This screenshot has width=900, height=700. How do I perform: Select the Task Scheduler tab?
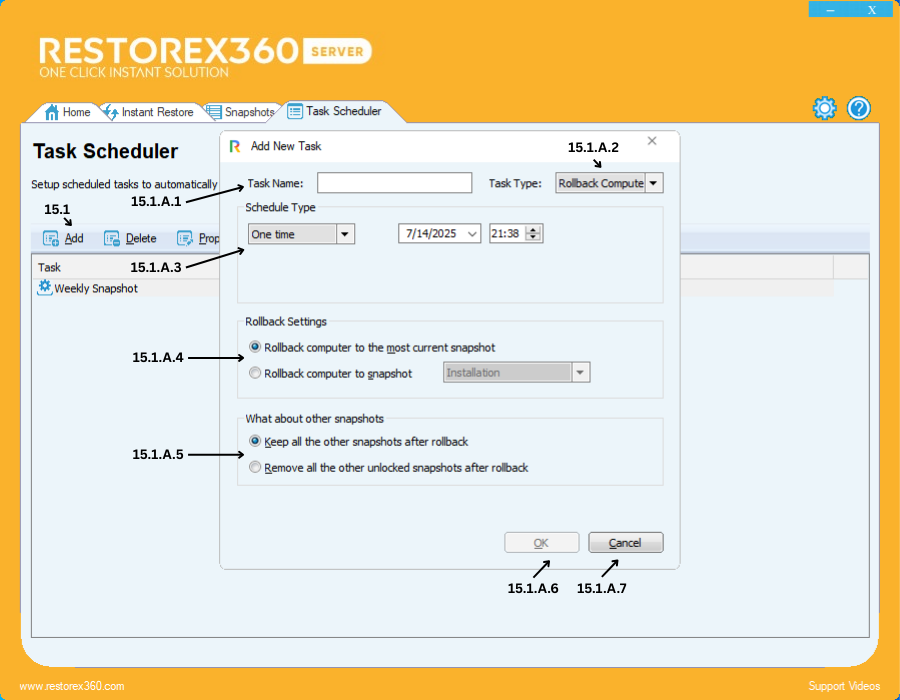(335, 111)
